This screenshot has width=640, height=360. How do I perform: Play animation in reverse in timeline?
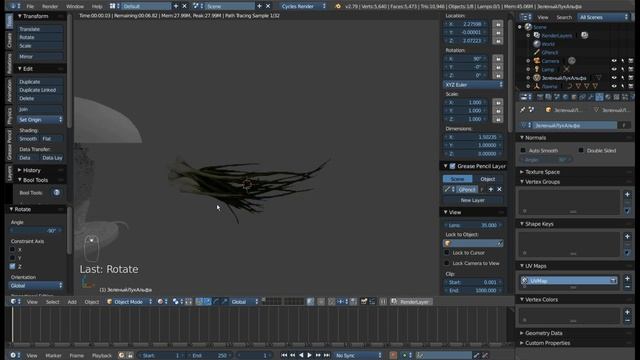pyautogui.click(x=301, y=356)
